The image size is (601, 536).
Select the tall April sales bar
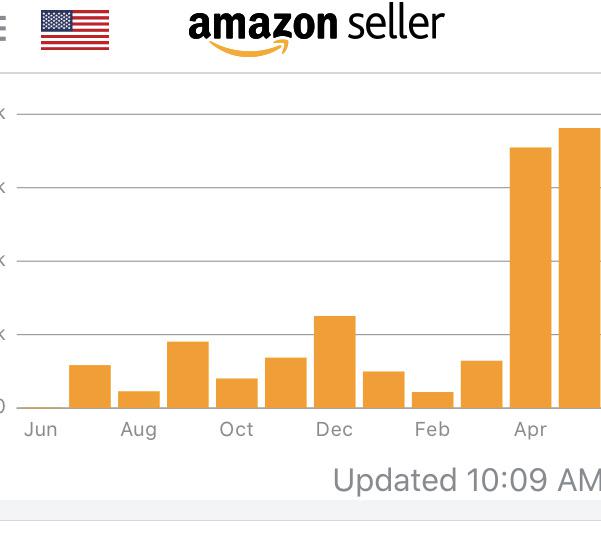click(531, 278)
